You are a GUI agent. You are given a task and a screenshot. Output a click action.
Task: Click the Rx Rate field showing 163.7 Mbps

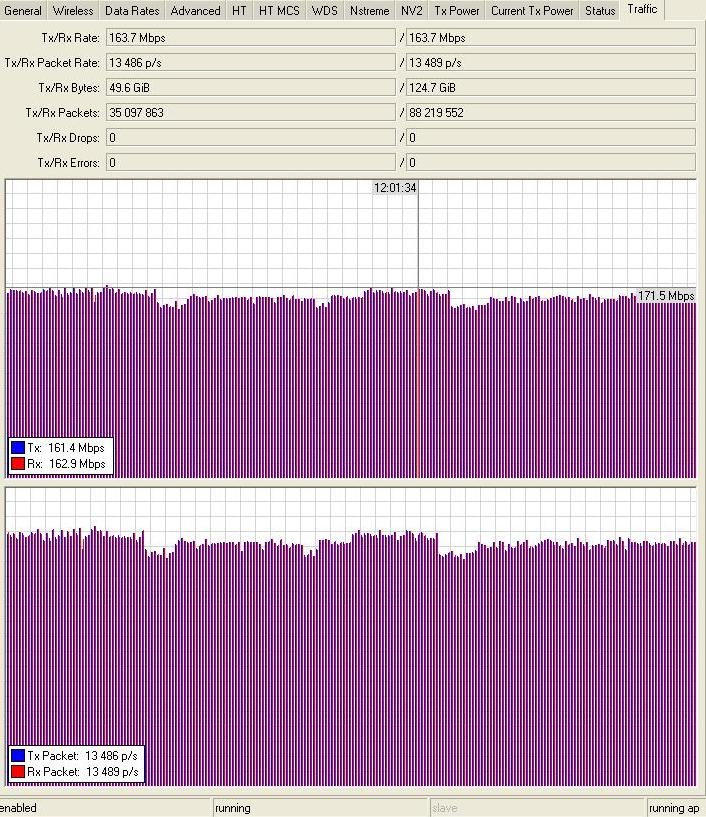click(551, 38)
